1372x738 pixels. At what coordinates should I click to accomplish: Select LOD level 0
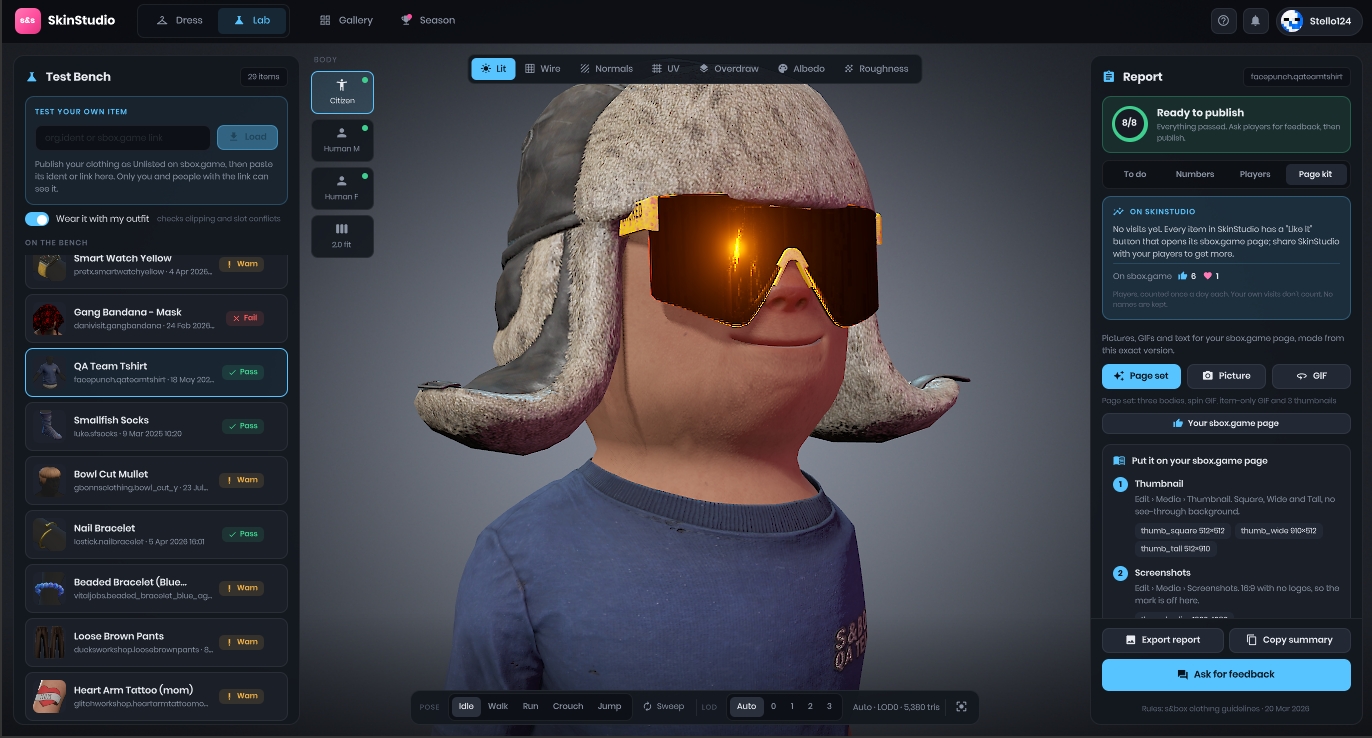773,706
